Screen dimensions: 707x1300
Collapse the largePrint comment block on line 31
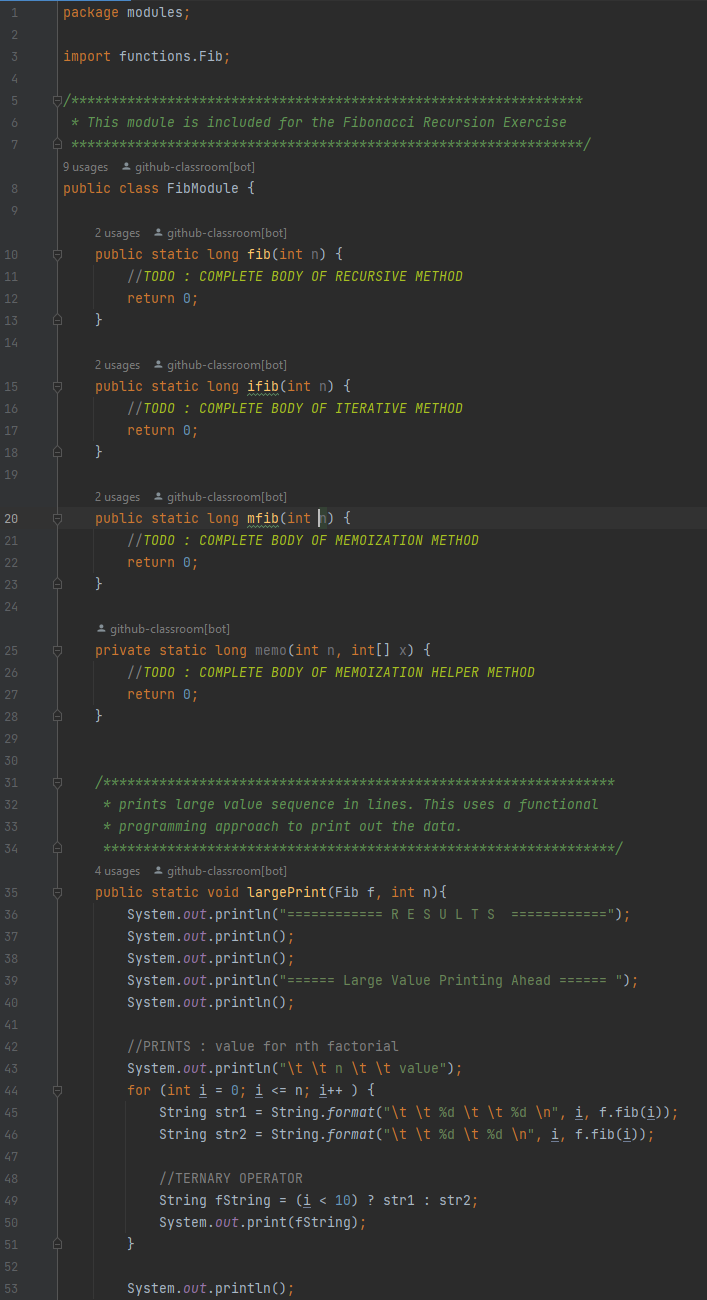57,782
